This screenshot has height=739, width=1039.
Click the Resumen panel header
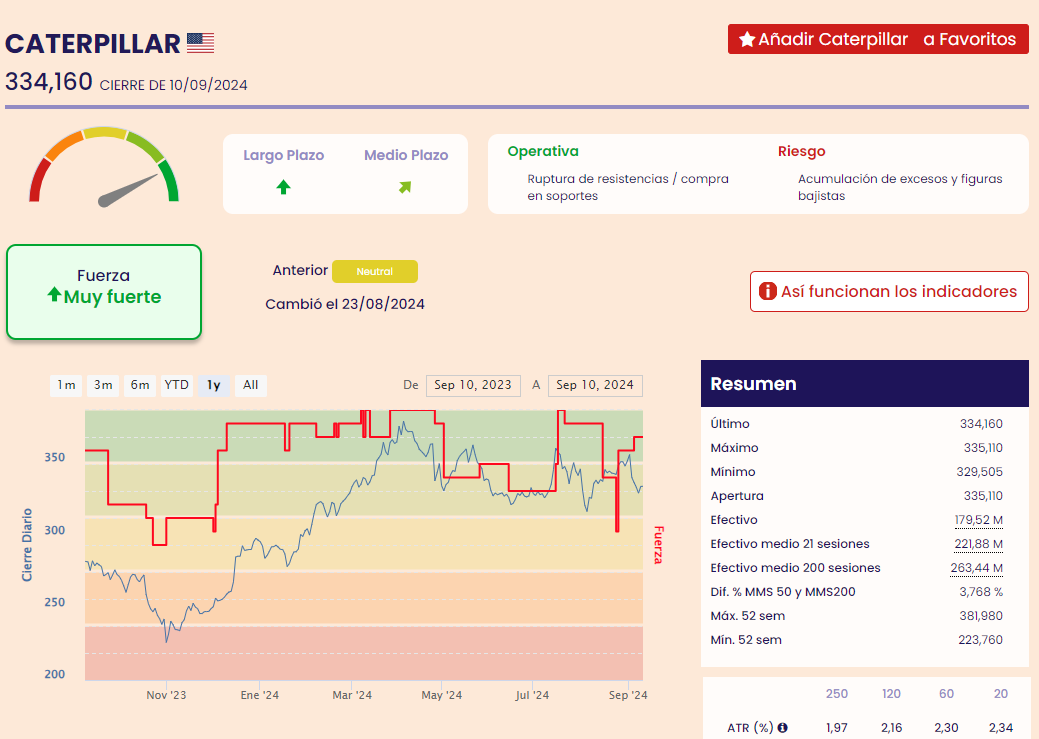(865, 384)
